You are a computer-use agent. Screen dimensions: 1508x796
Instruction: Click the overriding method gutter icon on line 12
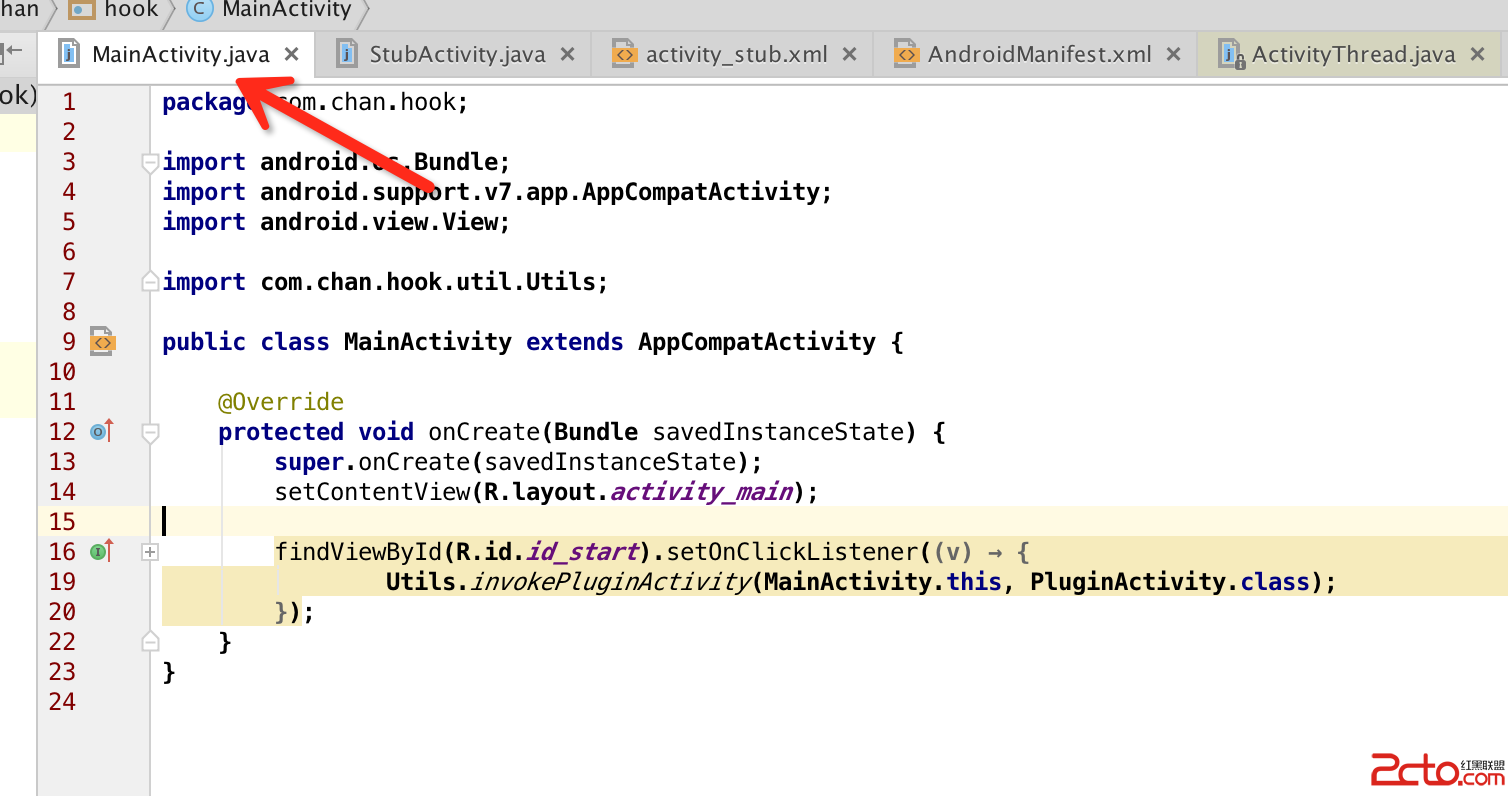click(101, 432)
